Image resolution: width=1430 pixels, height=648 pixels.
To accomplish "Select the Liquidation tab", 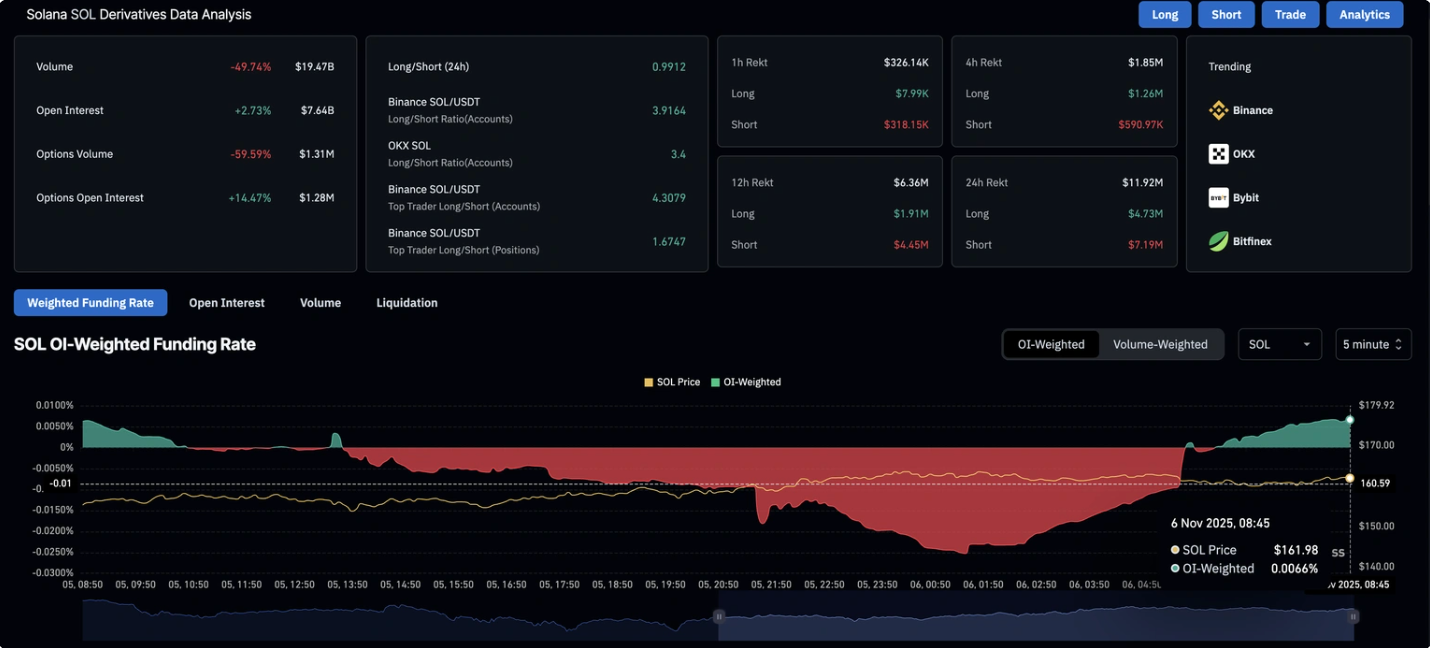I will pos(406,302).
